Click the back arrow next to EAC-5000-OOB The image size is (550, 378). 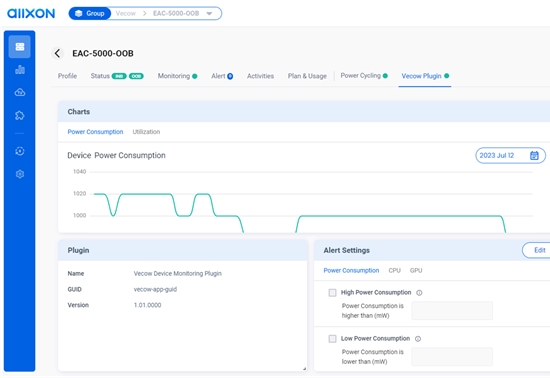click(x=58, y=53)
